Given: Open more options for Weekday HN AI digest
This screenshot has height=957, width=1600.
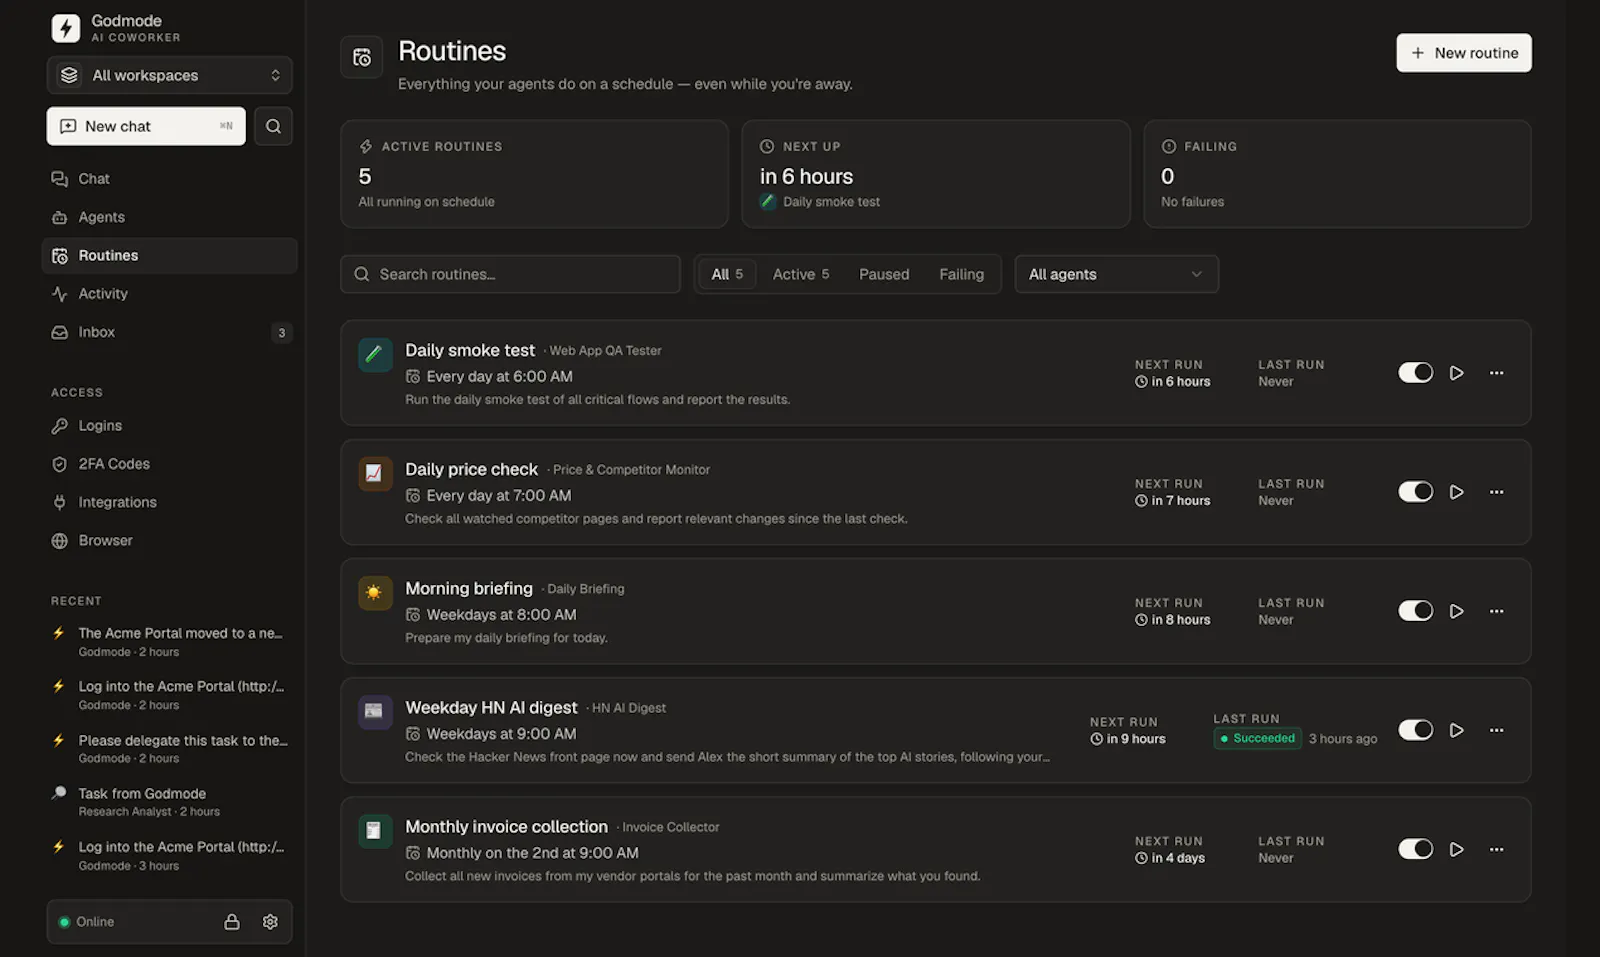Looking at the screenshot, I should pos(1496,730).
